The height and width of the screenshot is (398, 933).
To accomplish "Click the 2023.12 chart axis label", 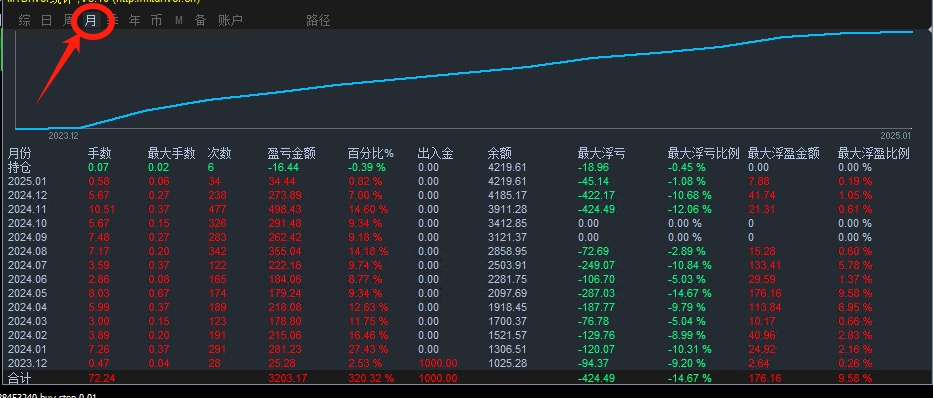I will [x=63, y=135].
